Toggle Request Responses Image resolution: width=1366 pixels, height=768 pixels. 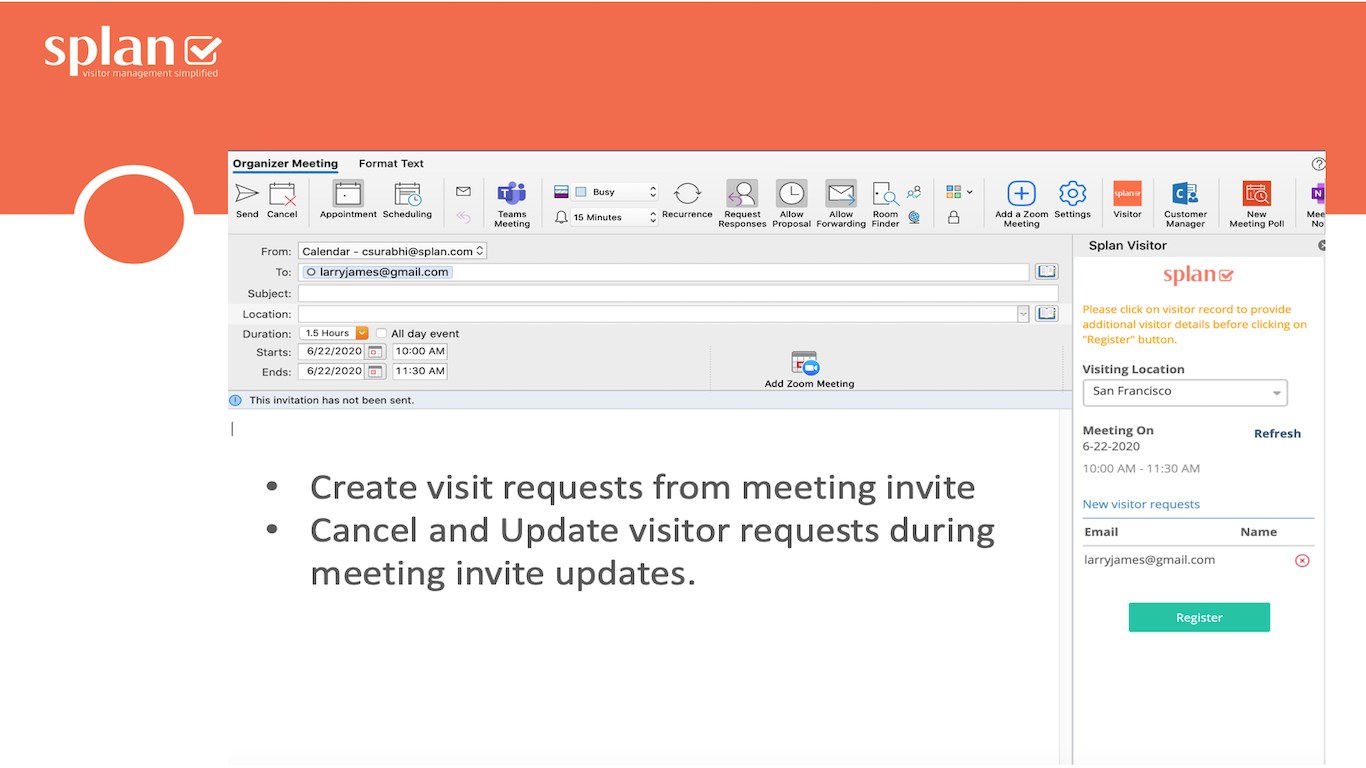coord(742,204)
